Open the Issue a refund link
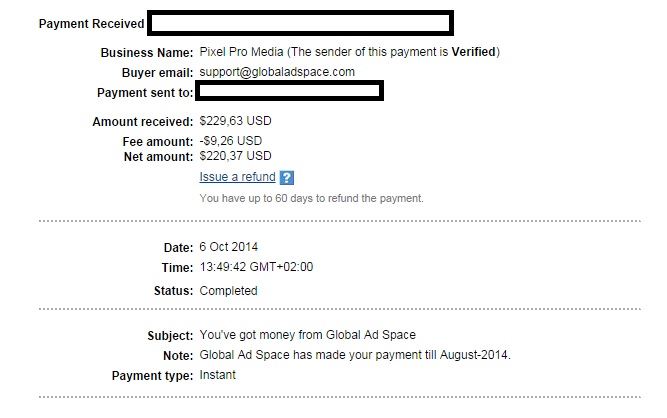667x418 pixels. coord(237,176)
